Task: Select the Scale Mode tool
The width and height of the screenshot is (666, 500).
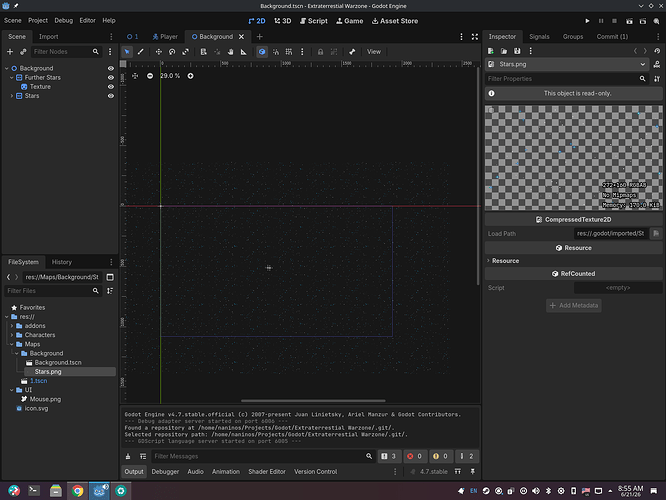Action: click(186, 52)
